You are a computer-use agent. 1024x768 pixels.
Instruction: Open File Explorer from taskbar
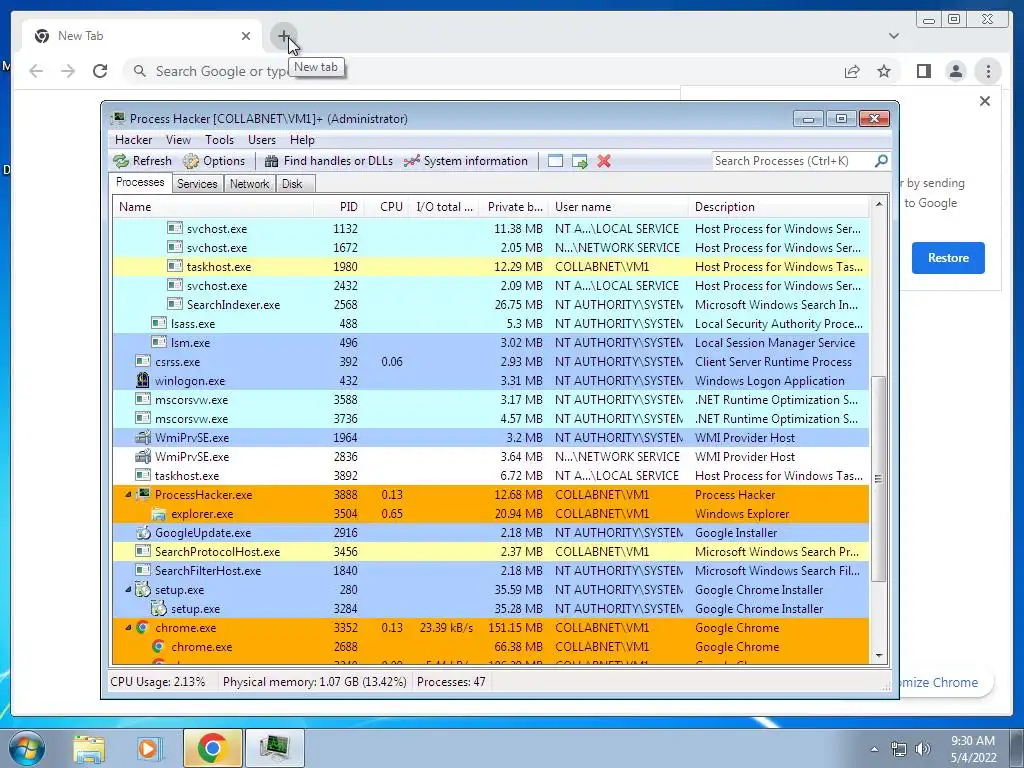point(89,748)
